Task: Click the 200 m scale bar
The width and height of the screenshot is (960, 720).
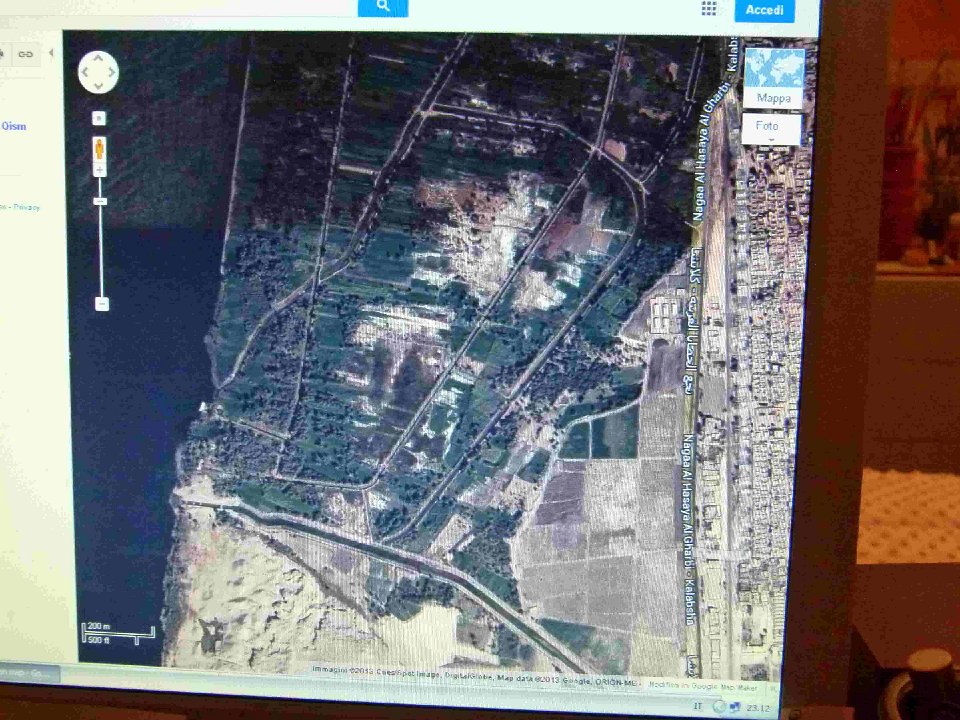Action: pos(118,633)
